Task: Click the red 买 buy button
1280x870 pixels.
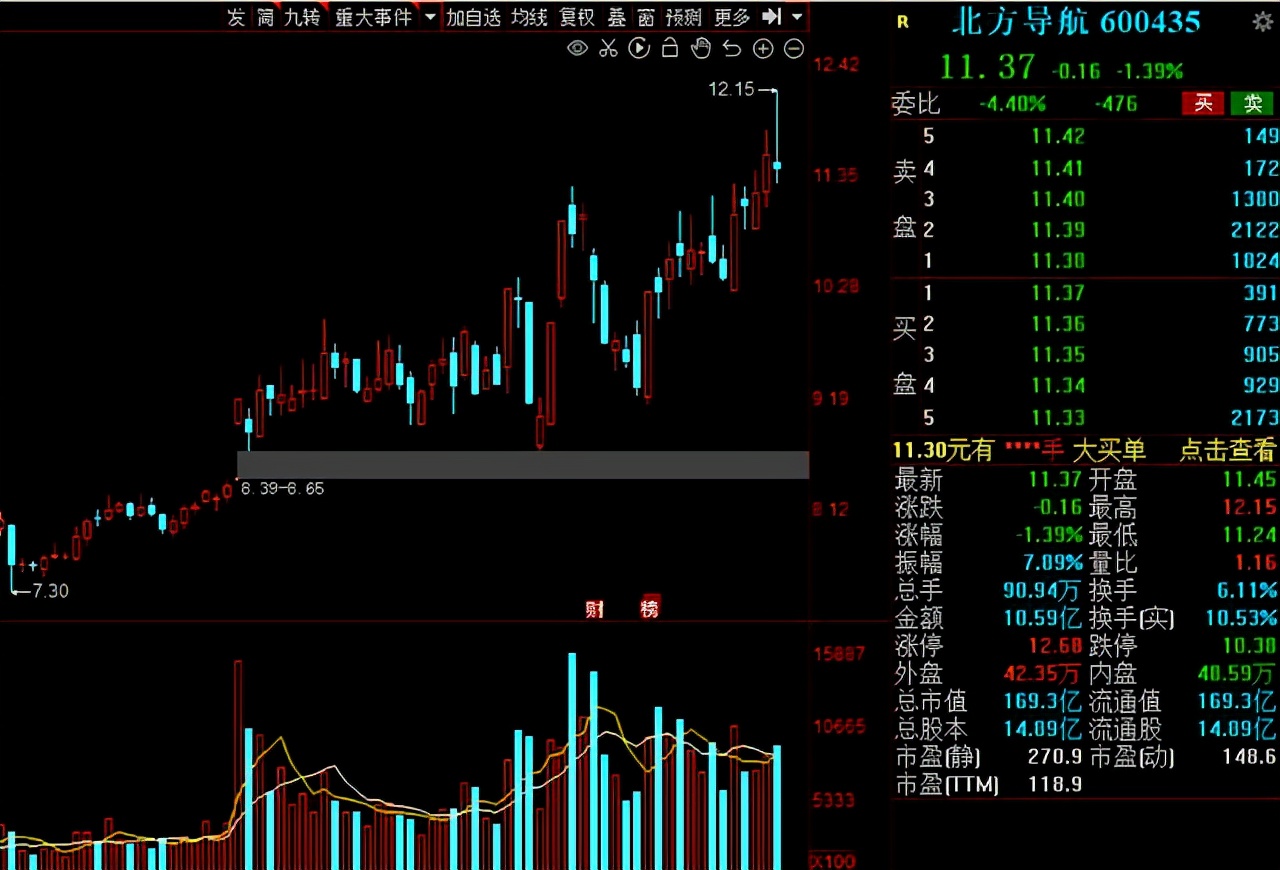Action: [1204, 103]
